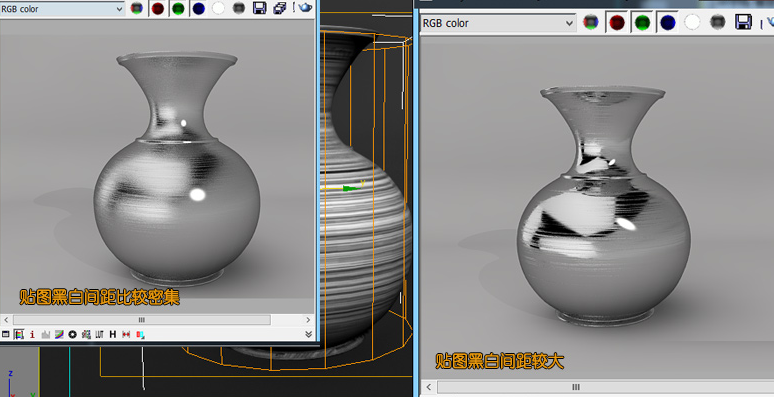Toggle the LUT correction icon
Image resolution: width=774 pixels, height=397 pixels.
click(99, 334)
